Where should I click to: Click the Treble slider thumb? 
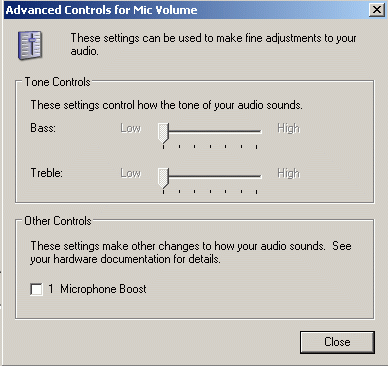(163, 178)
